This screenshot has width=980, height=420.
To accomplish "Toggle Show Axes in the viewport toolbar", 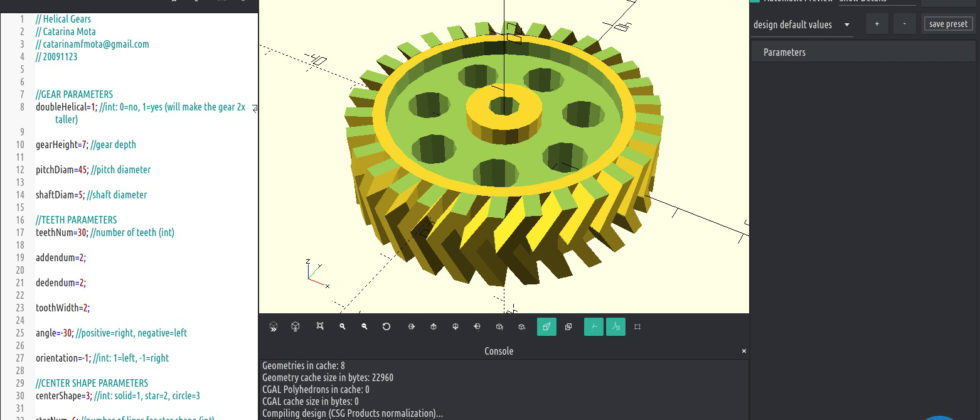I will tap(594, 326).
